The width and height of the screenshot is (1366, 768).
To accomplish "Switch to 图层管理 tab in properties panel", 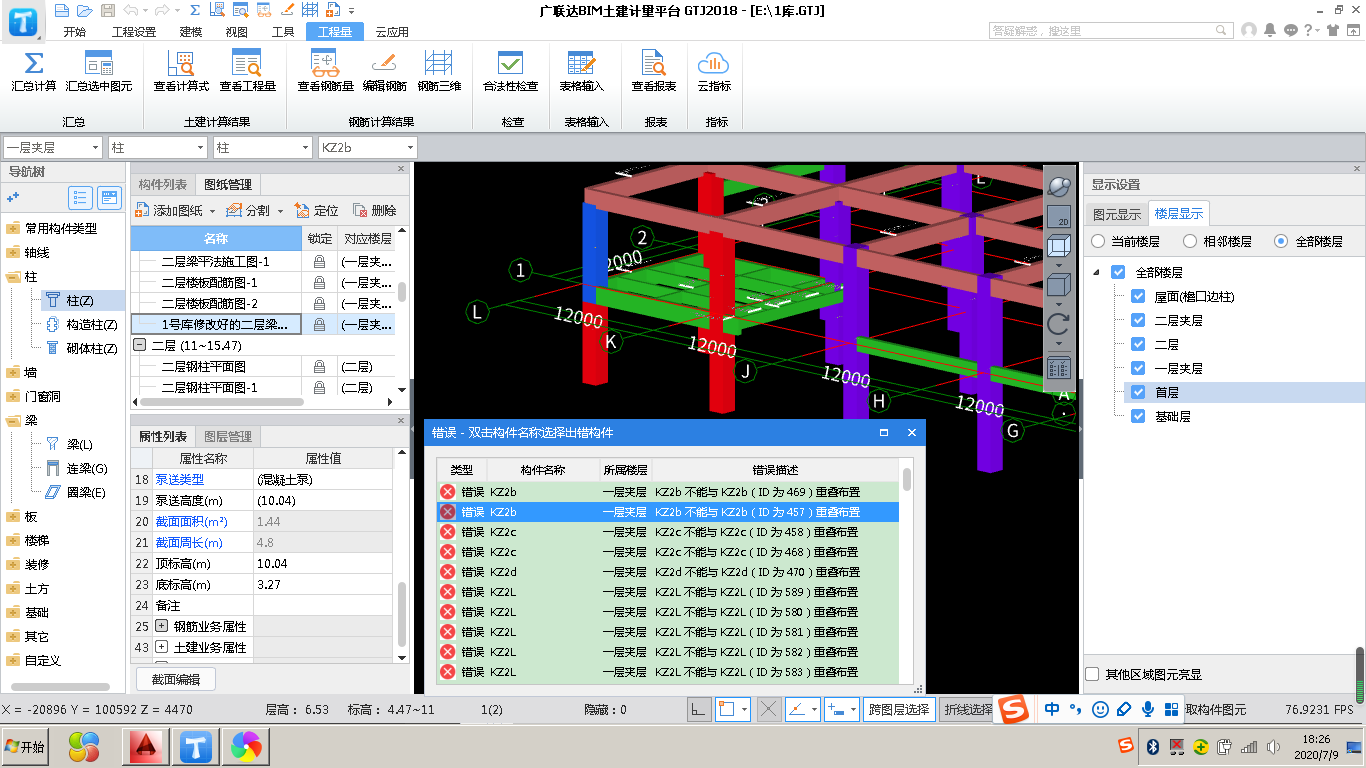I will coord(228,436).
